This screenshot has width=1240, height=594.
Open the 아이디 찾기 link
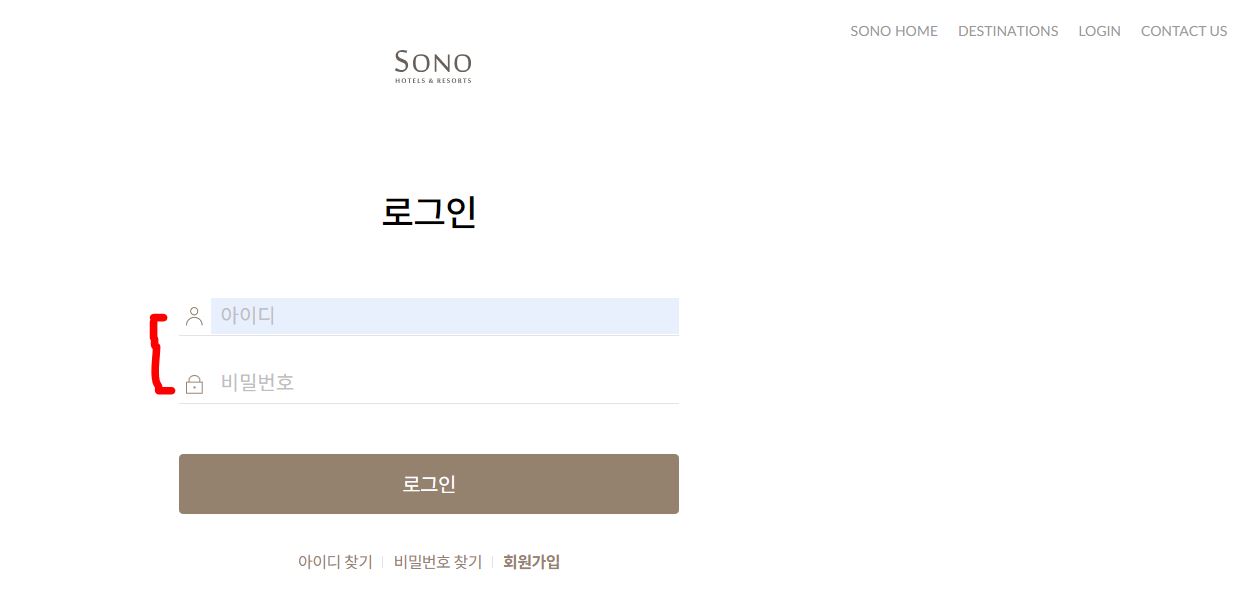pos(335,562)
